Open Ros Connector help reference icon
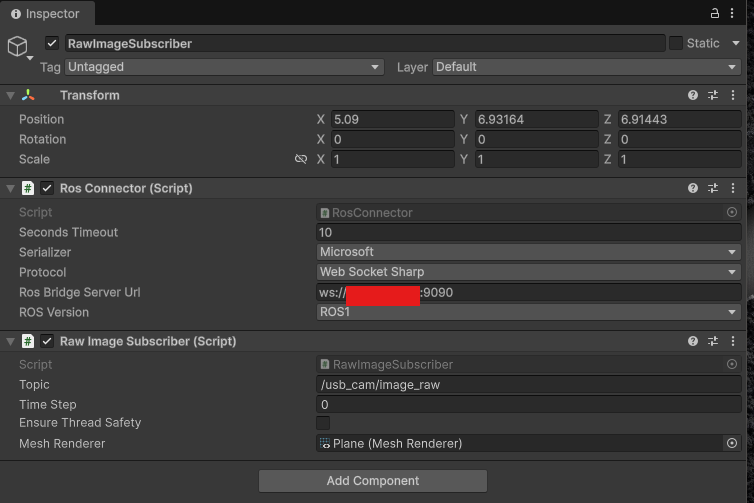This screenshot has width=754, height=503. click(693, 188)
